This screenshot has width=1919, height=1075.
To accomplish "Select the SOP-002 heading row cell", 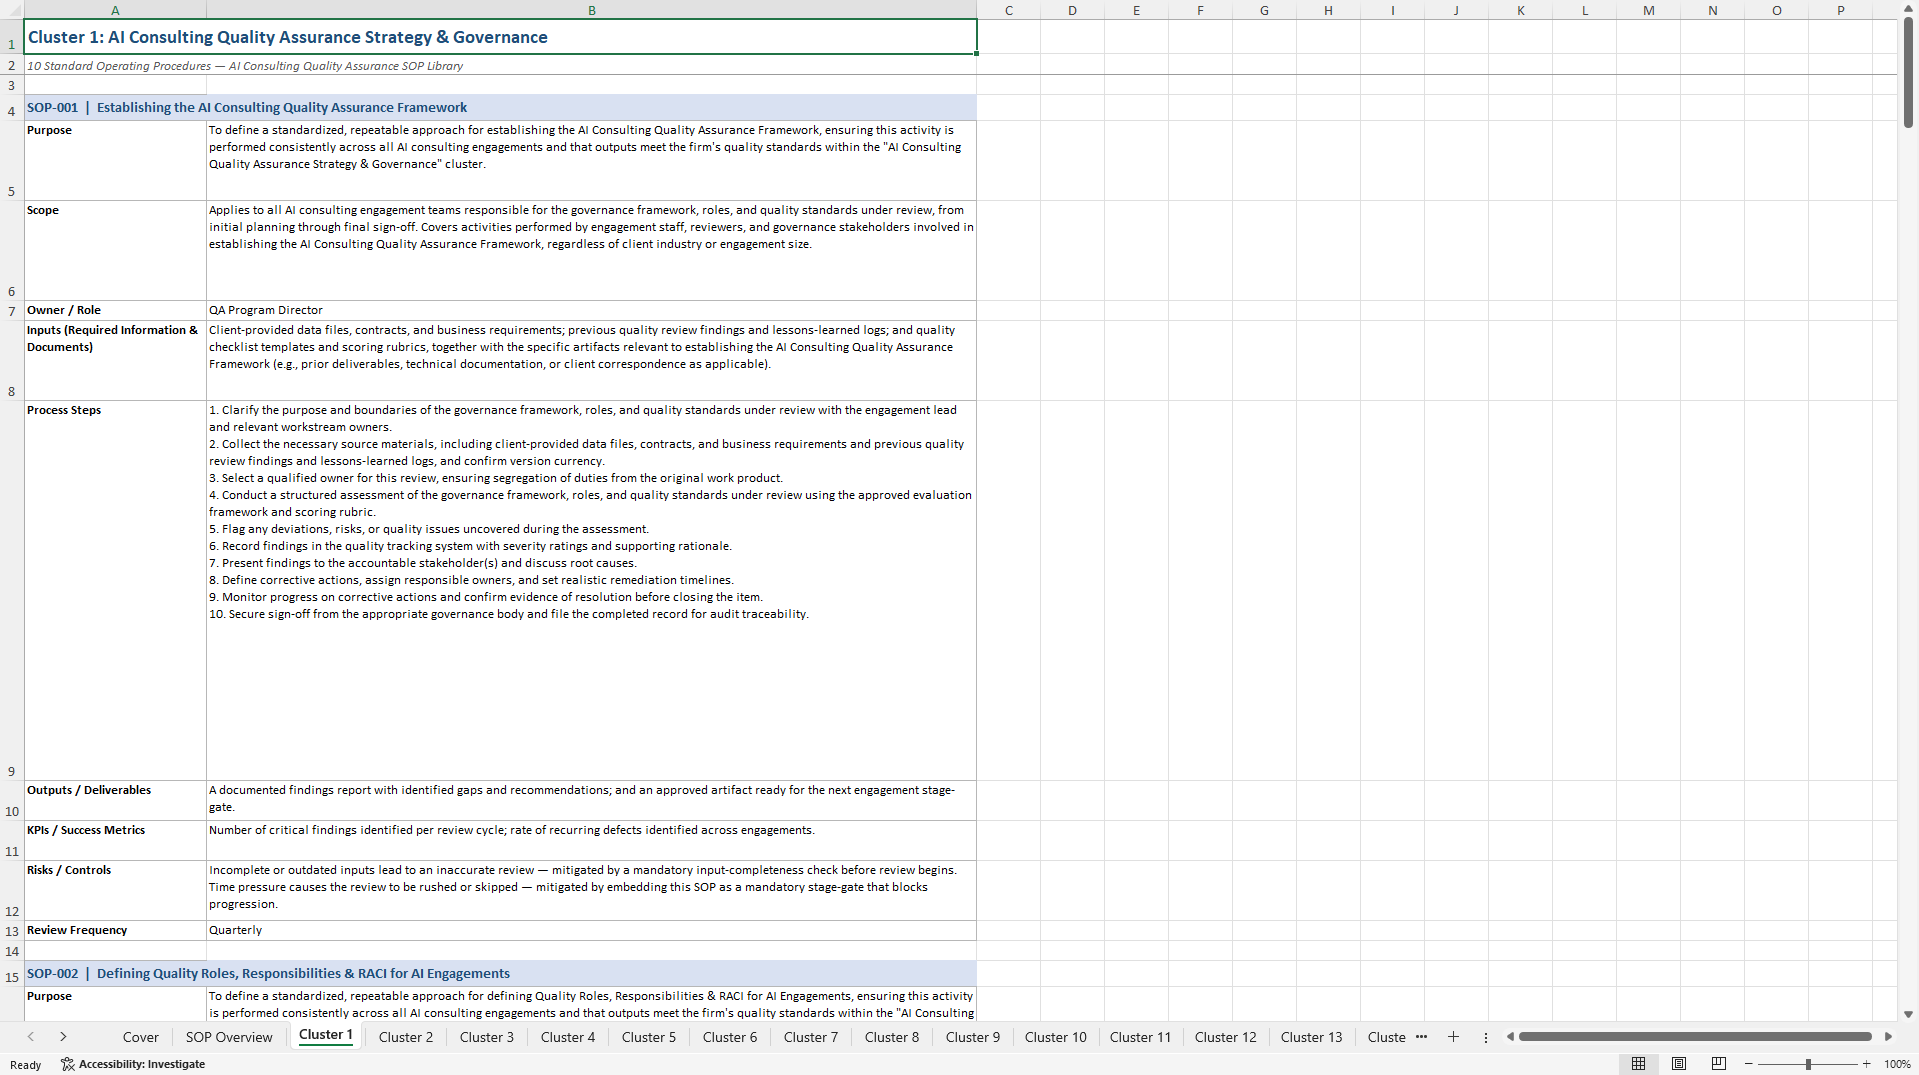I will 500,973.
